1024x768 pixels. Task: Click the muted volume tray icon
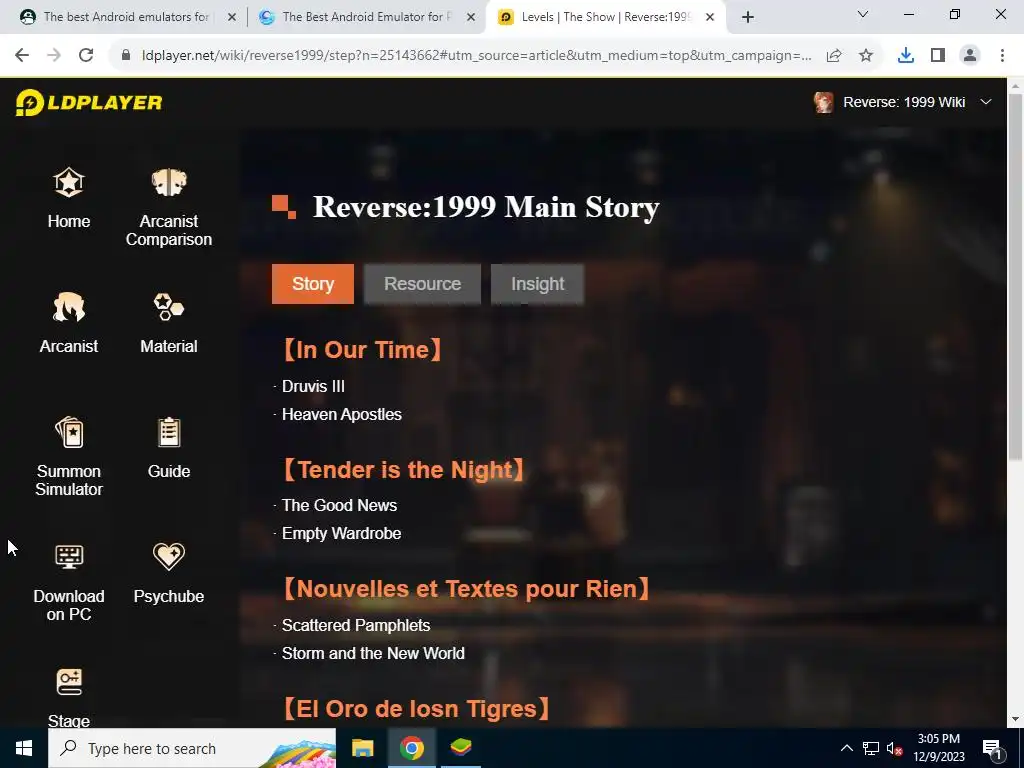[894, 748]
